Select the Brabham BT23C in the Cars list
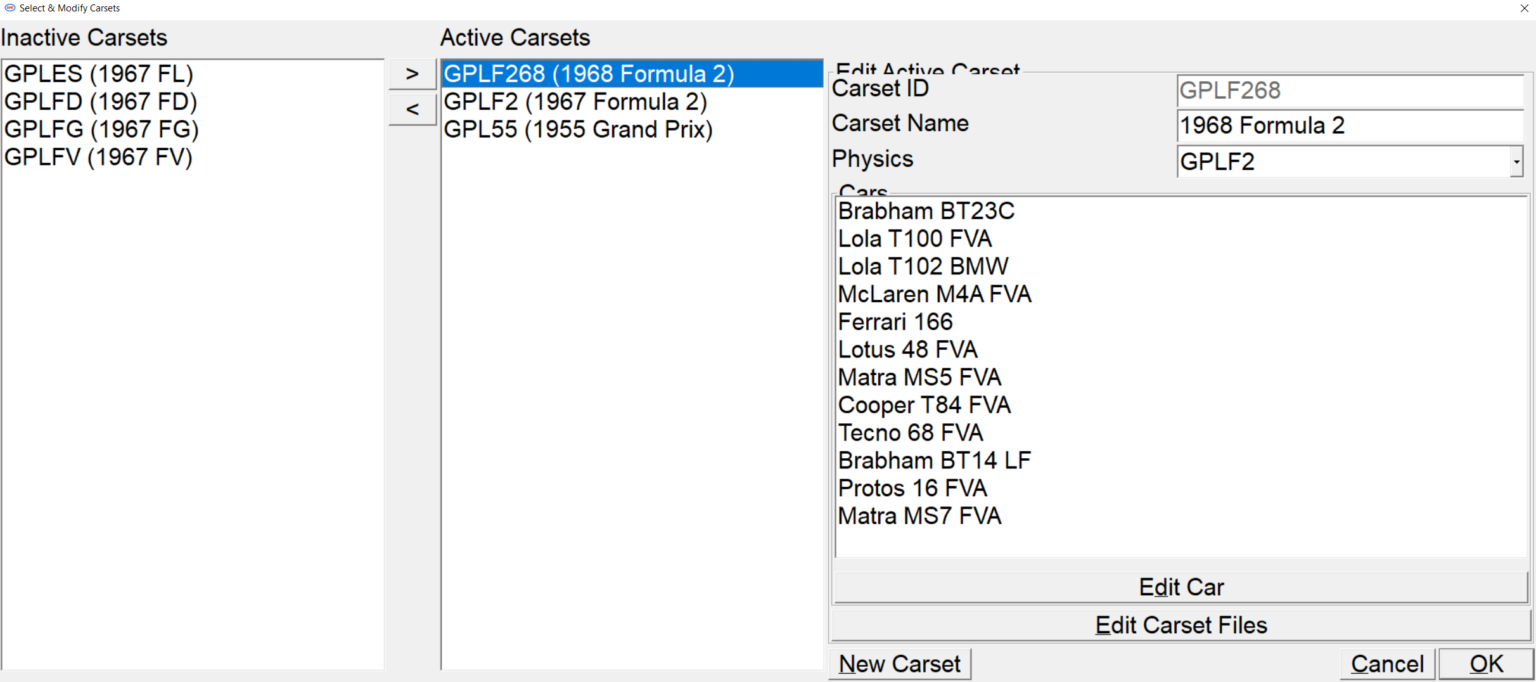Viewport: 1536px width, 682px height. pyautogui.click(x=926, y=211)
